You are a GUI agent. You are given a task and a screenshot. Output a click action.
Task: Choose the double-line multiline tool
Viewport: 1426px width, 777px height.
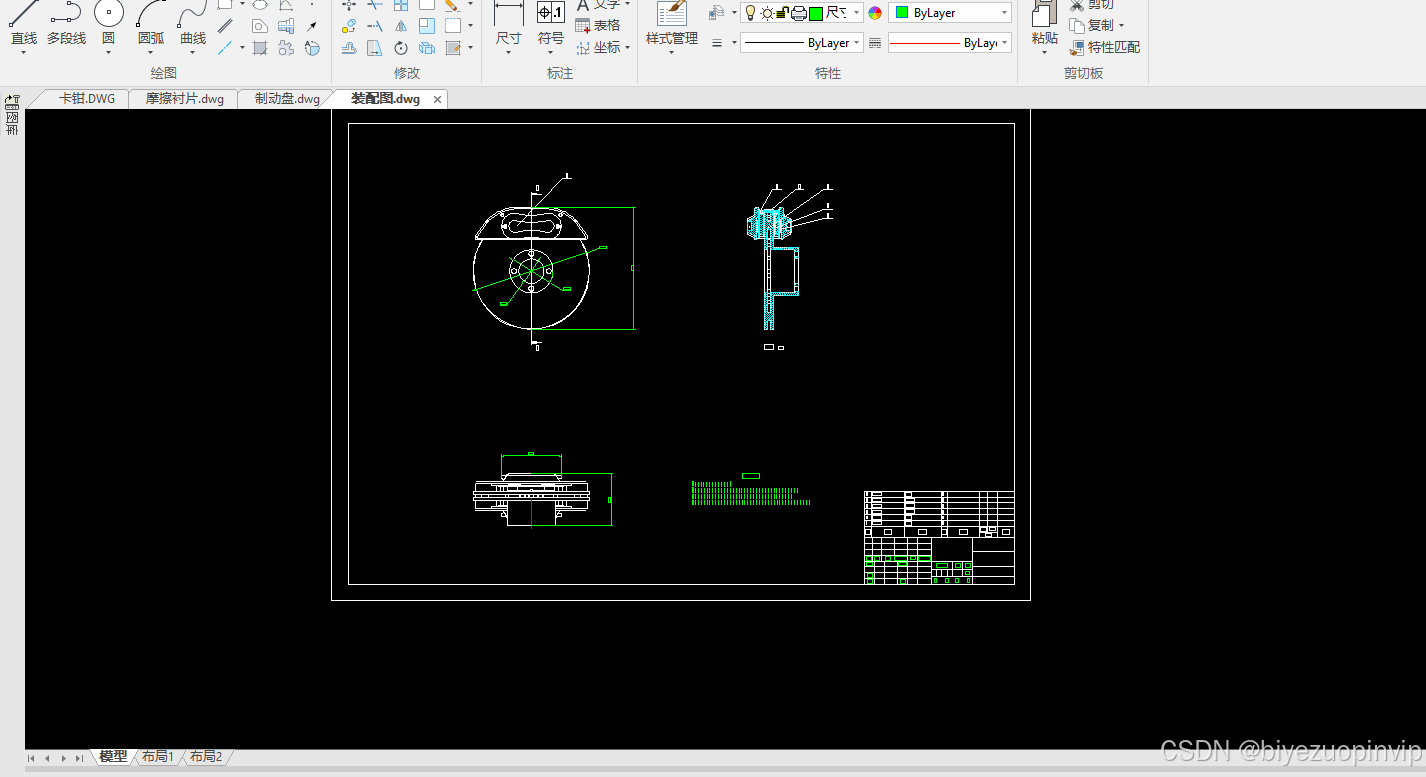click(226, 26)
